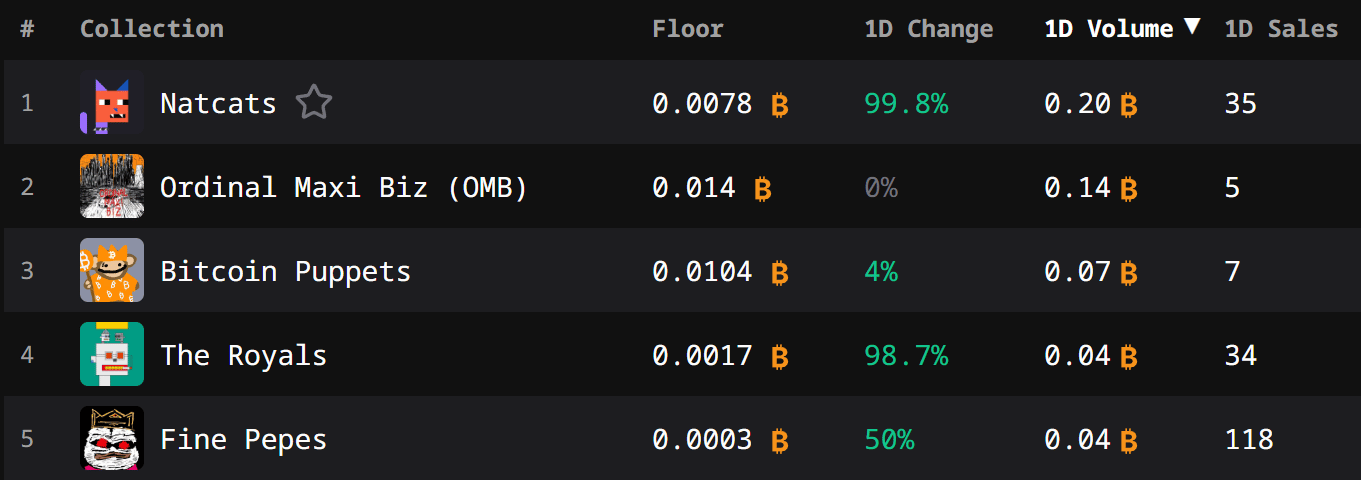
Task: Click the Bitcoin icon beside volume 0.14
Action: point(1129,188)
